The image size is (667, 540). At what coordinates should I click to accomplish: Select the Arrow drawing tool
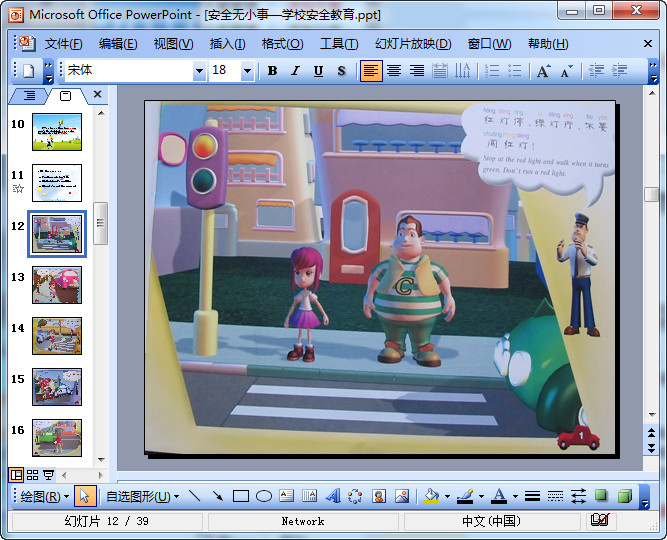(218, 496)
